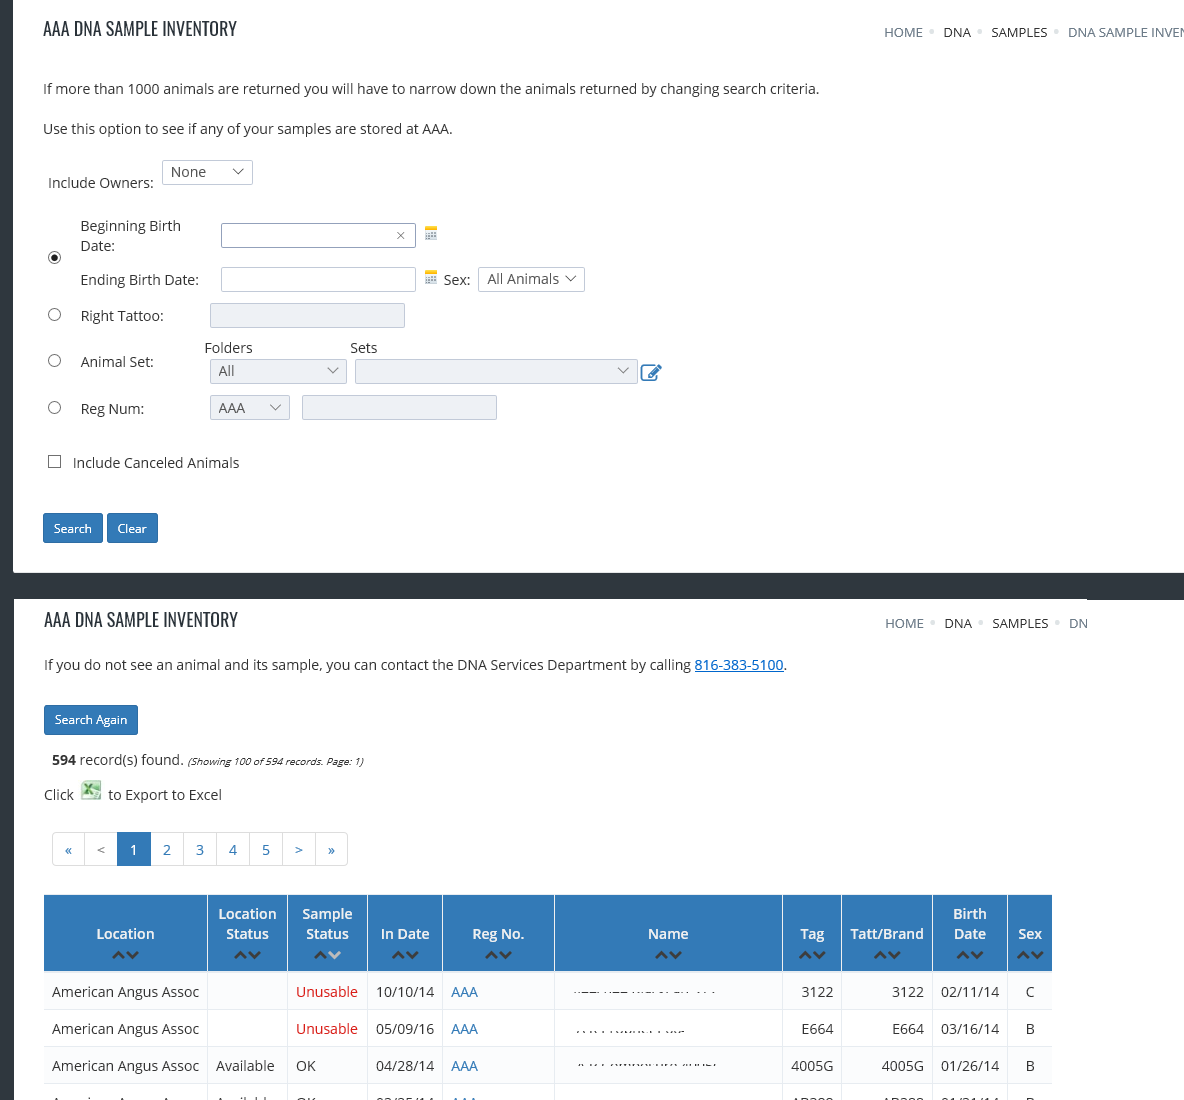Sort by Tatt/Brand column arrows
Viewport: 1184px width, 1100px height.
tap(887, 955)
